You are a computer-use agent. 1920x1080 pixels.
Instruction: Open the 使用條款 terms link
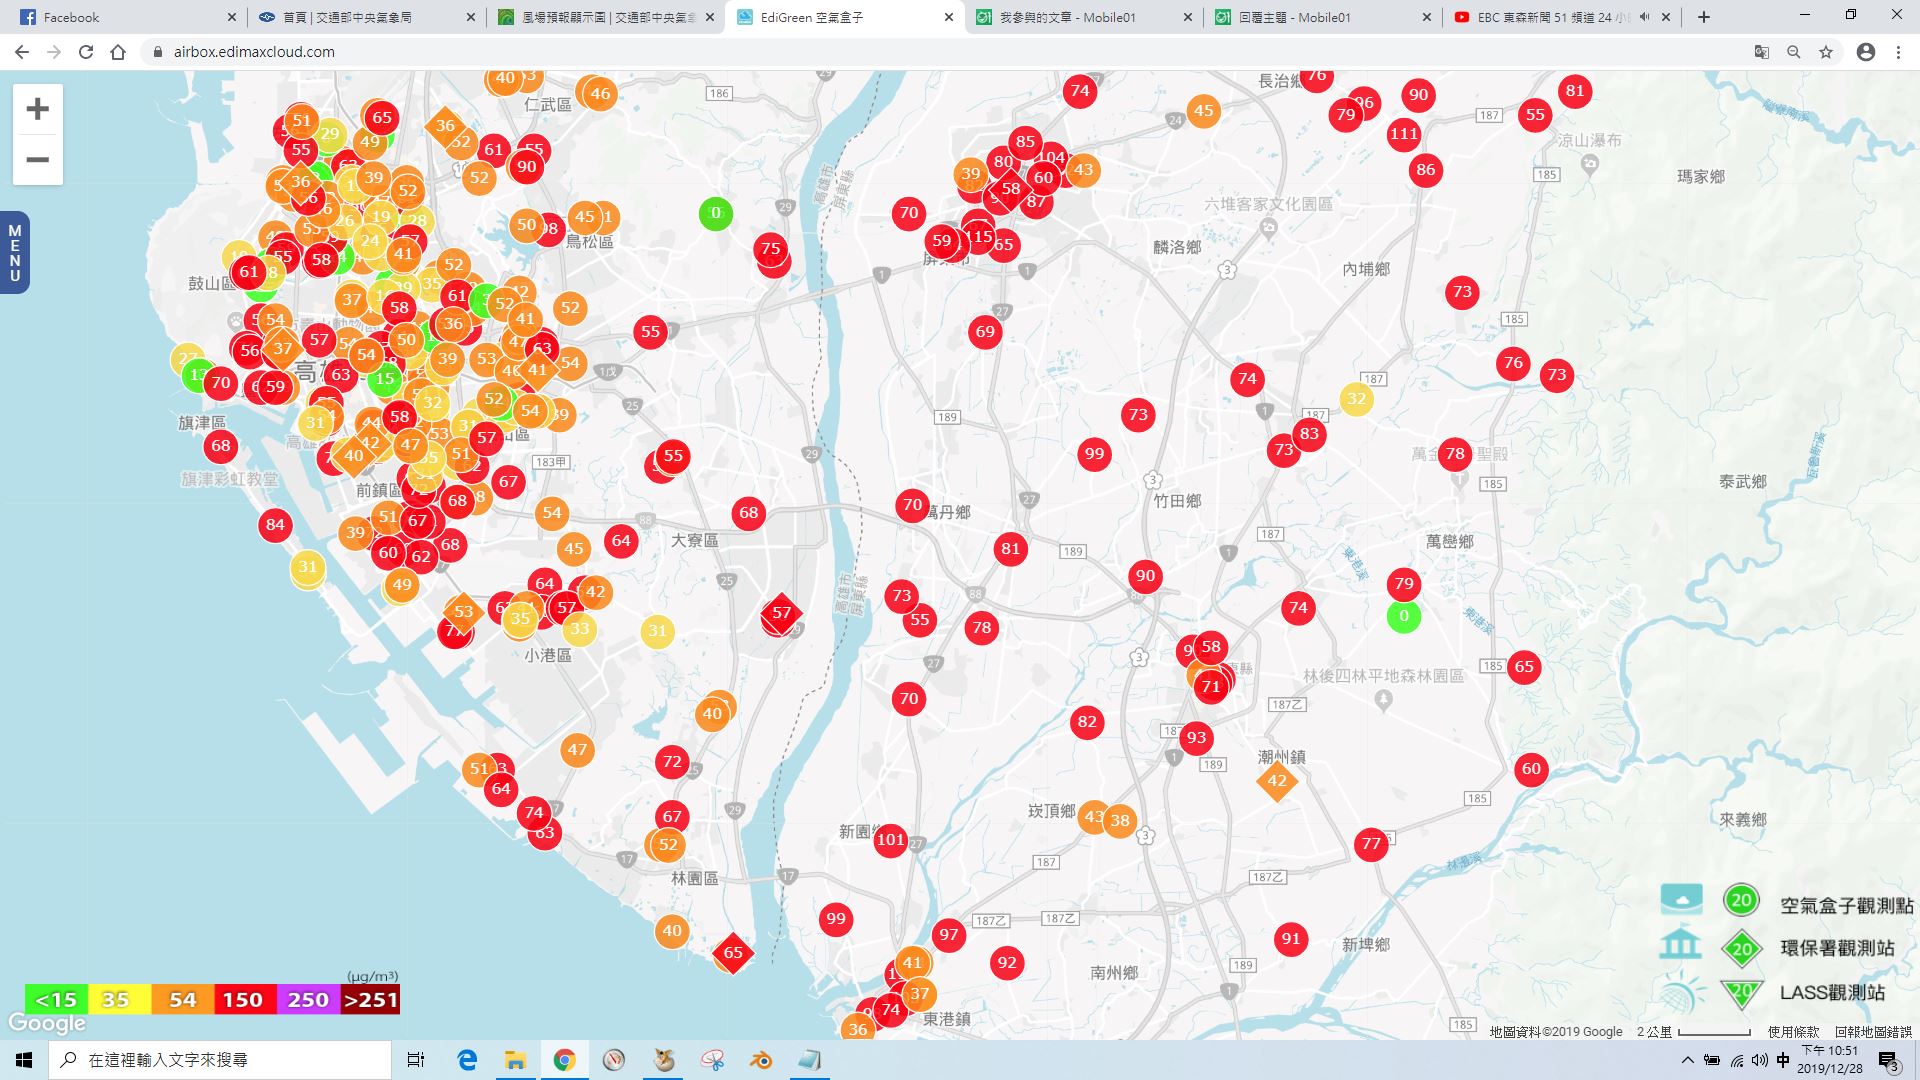[1793, 1031]
